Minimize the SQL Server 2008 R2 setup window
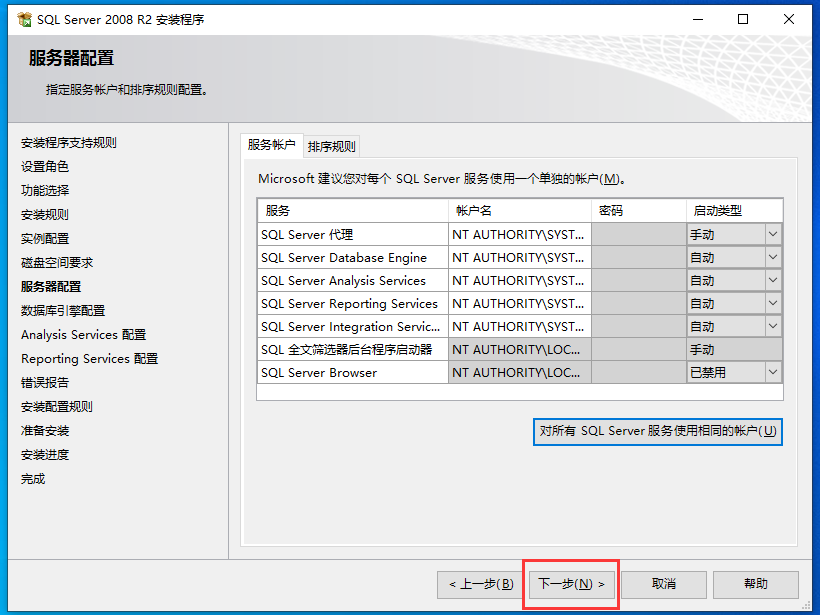820x615 pixels. [x=698, y=19]
